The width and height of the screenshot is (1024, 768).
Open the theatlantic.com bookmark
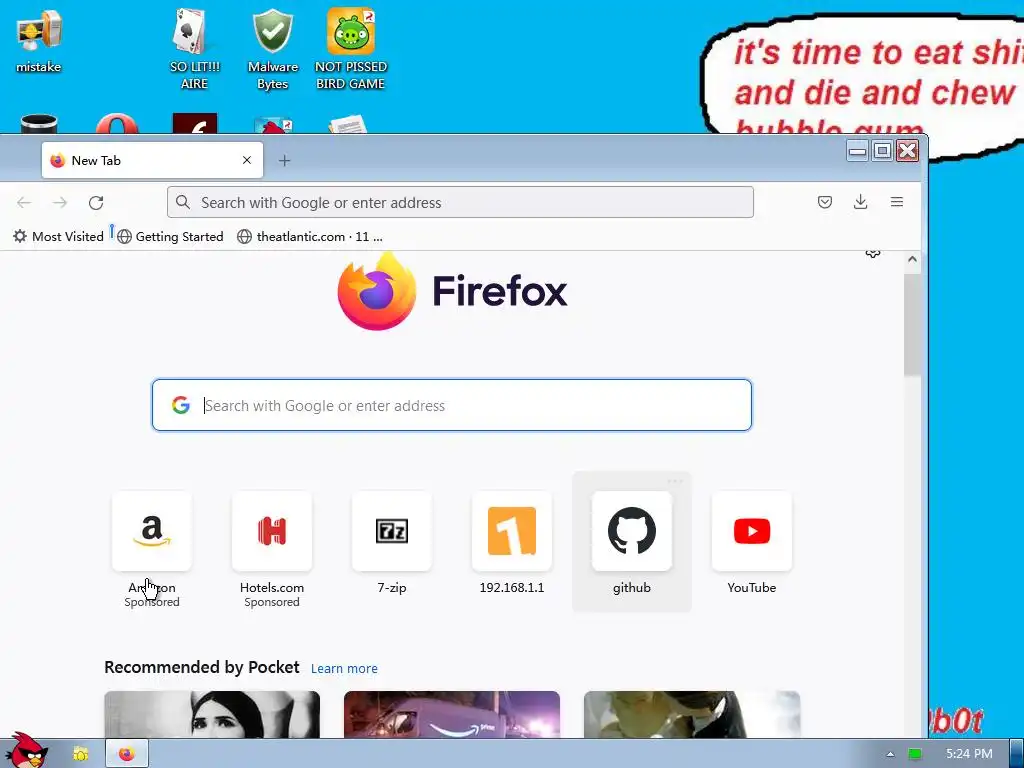point(310,236)
